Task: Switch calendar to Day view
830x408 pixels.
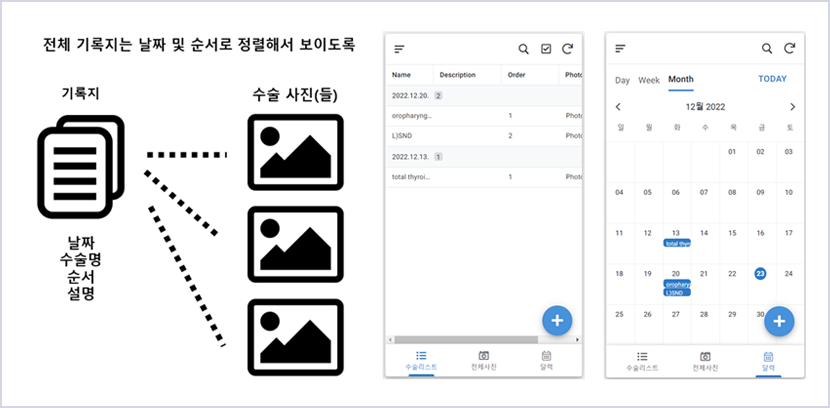Action: [622, 79]
